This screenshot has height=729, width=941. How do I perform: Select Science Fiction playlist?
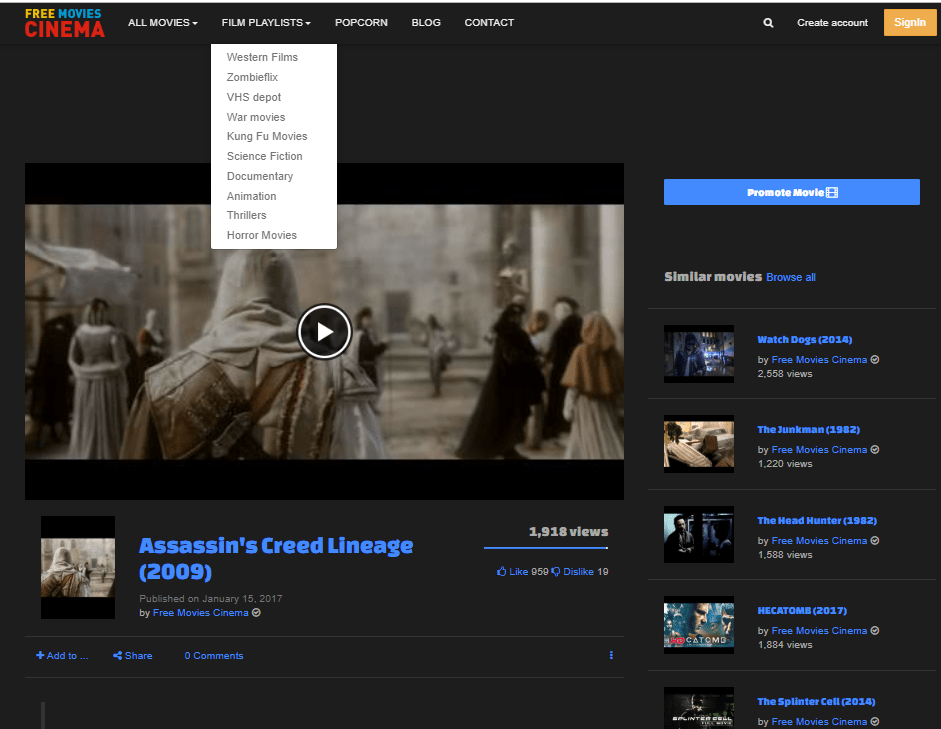pos(265,156)
